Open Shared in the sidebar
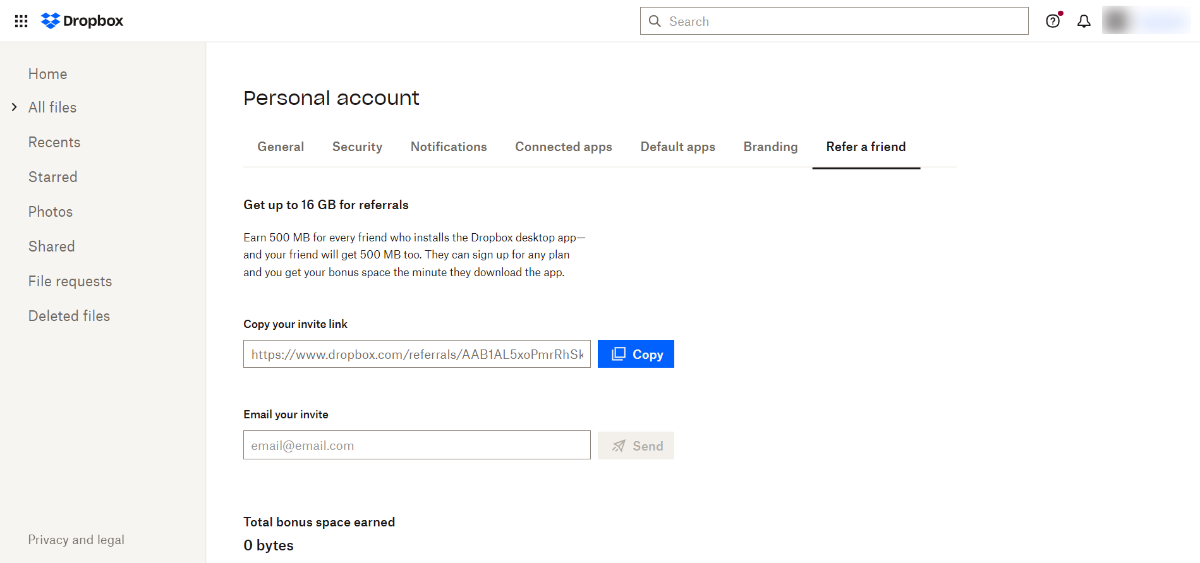This screenshot has width=1200, height=563. pyautogui.click(x=51, y=246)
